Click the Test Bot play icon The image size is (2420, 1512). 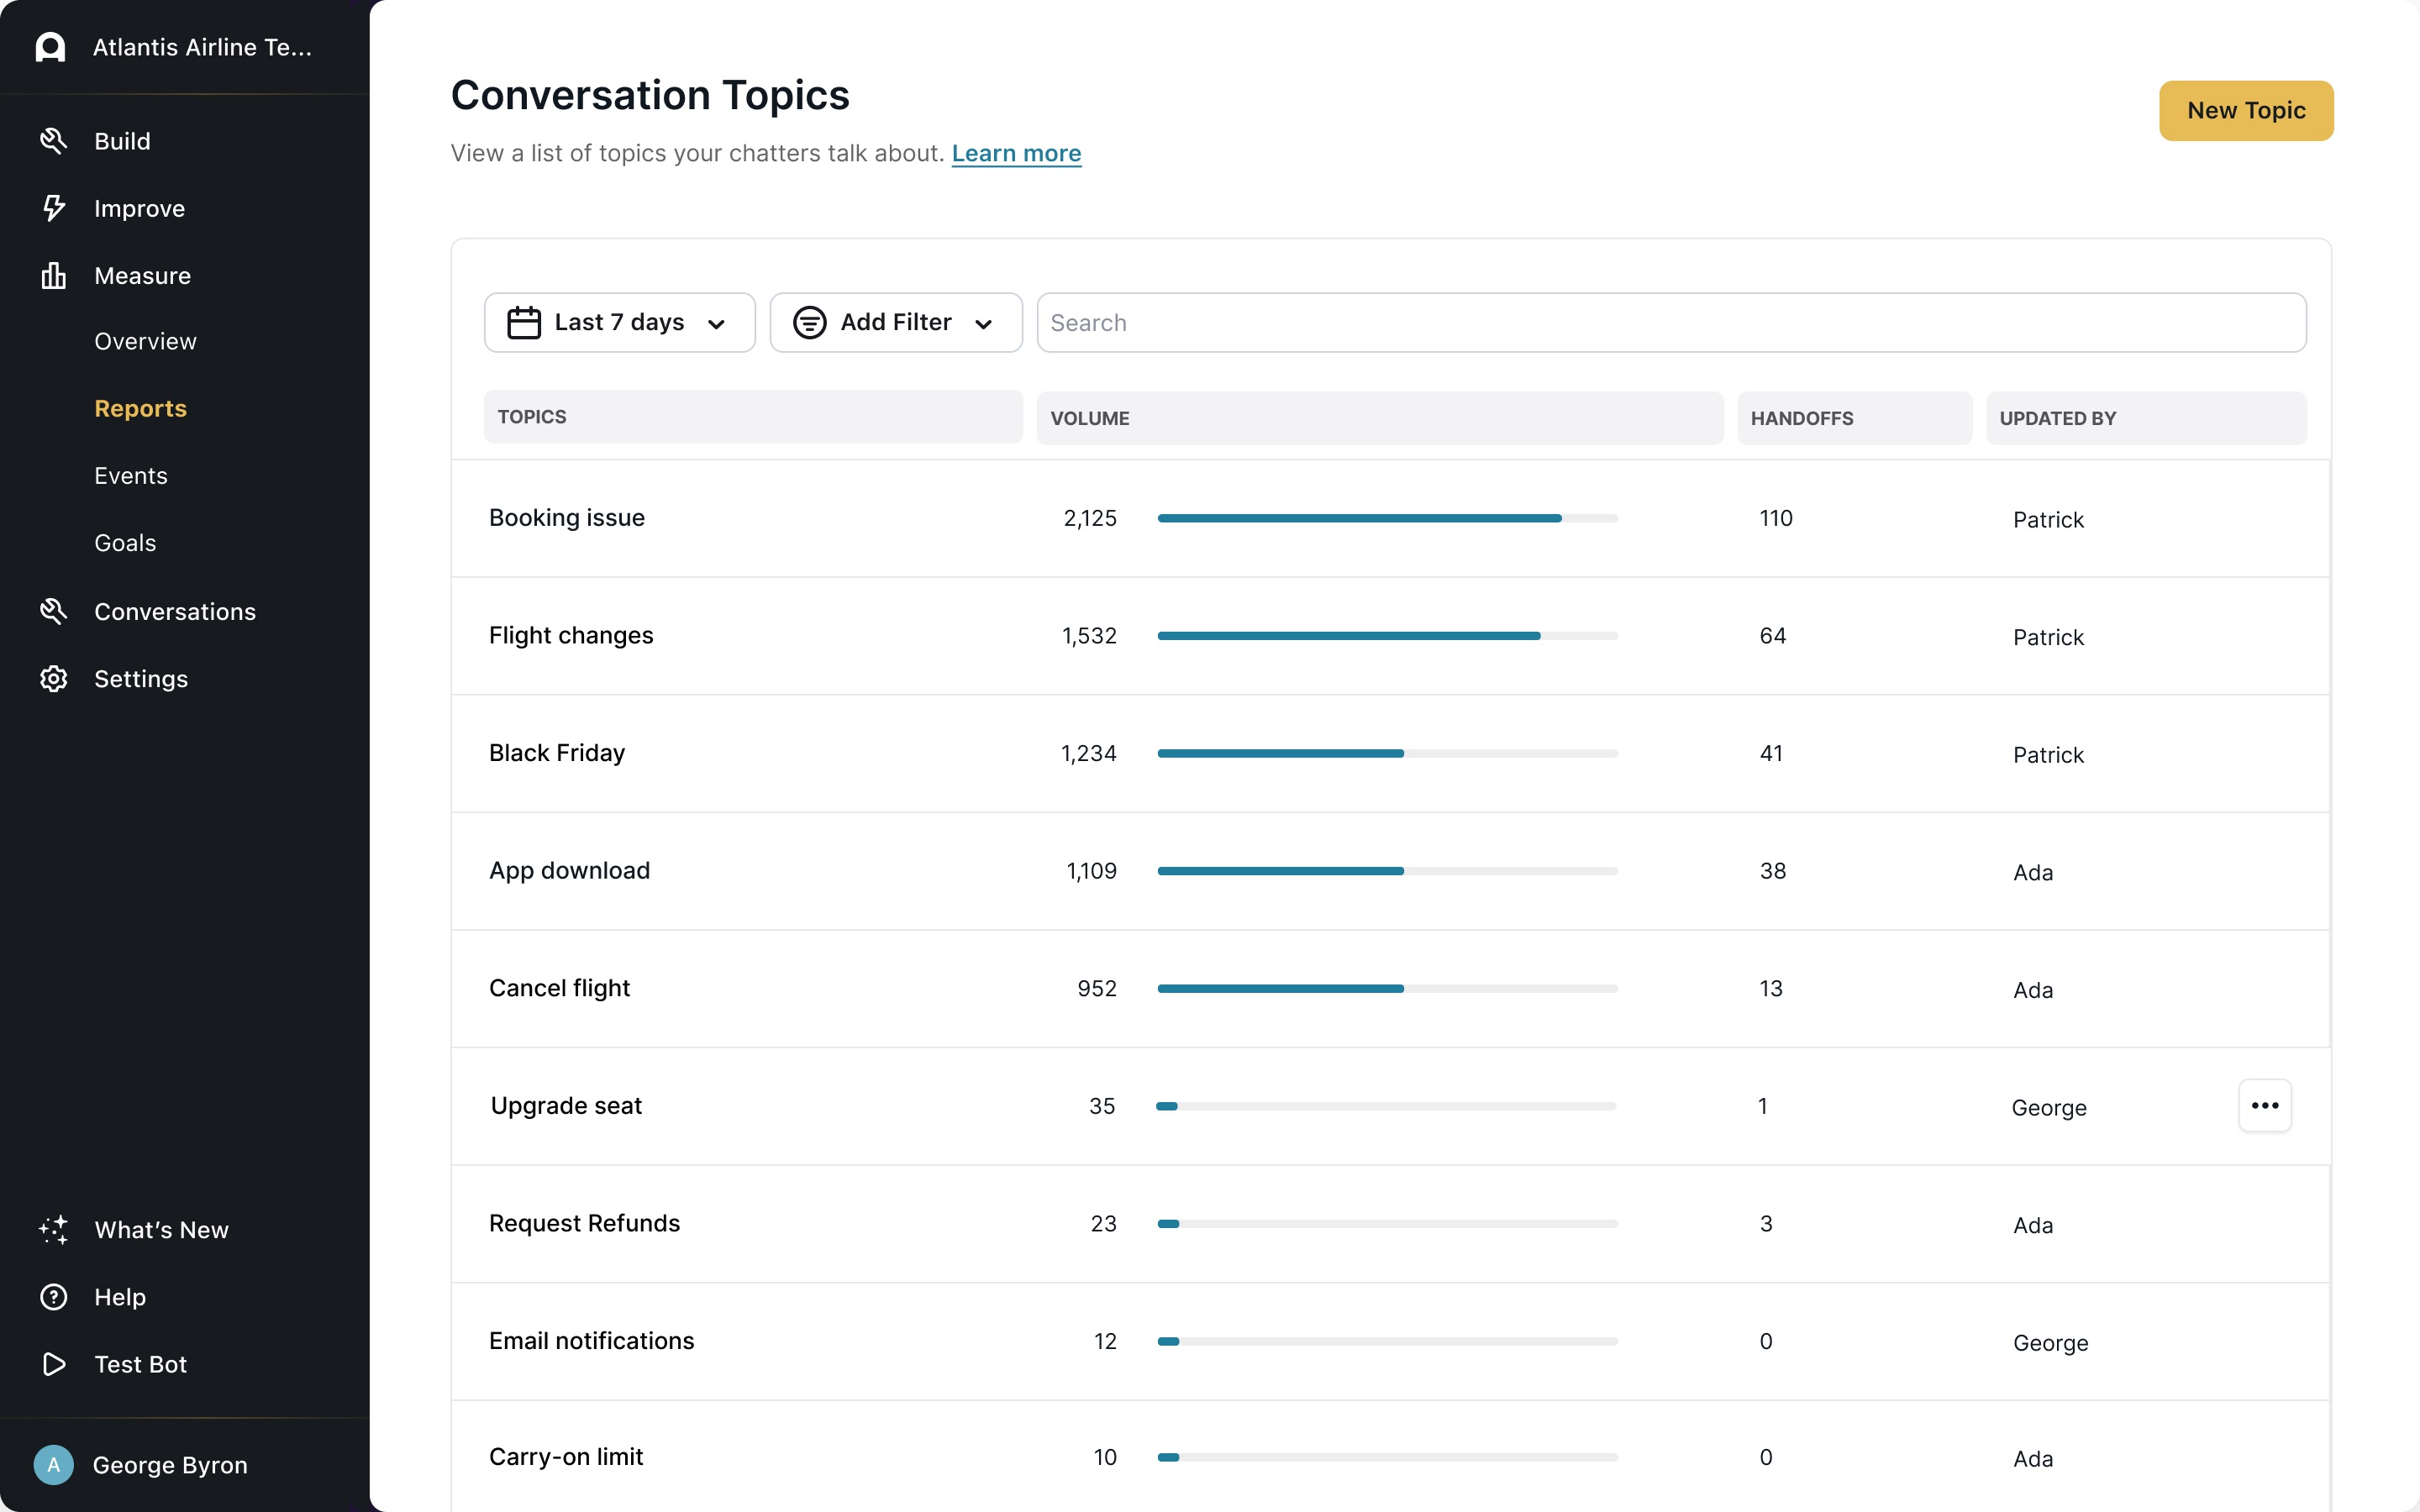53,1364
